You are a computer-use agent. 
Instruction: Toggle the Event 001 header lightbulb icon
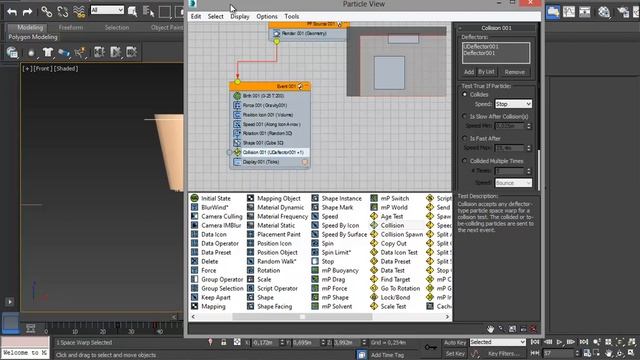300,86
